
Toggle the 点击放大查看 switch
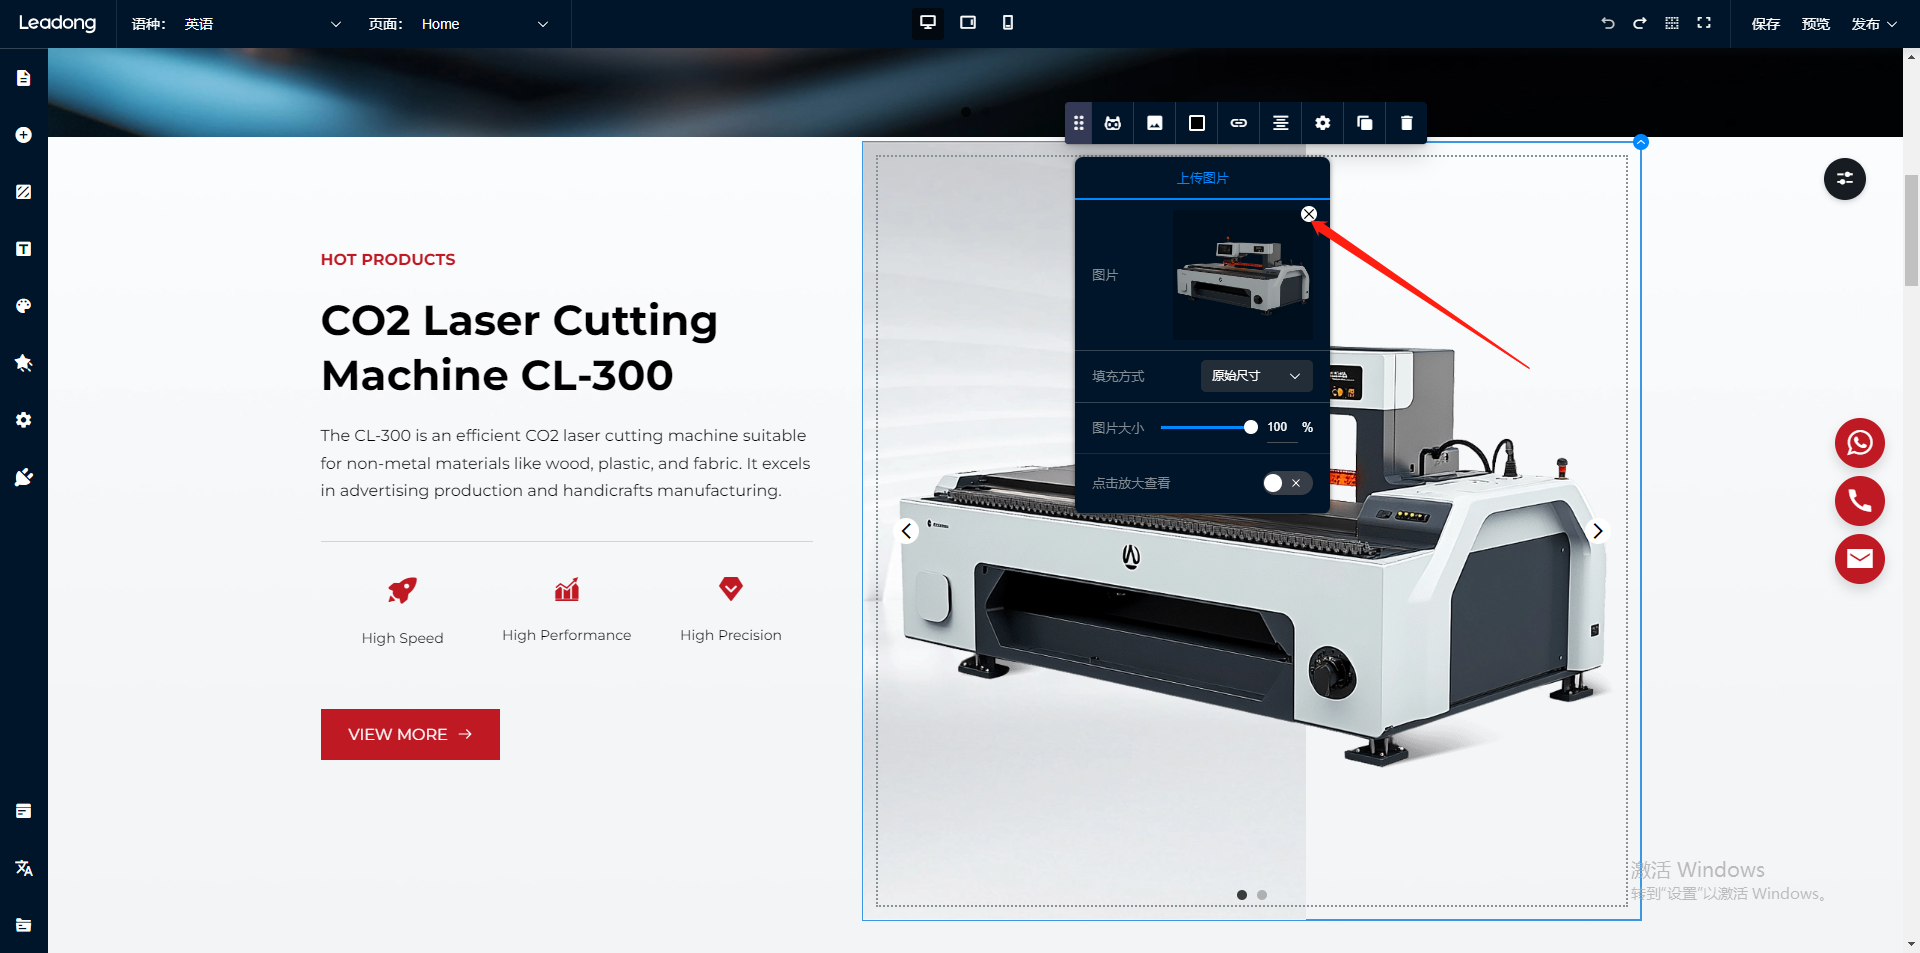(1286, 483)
